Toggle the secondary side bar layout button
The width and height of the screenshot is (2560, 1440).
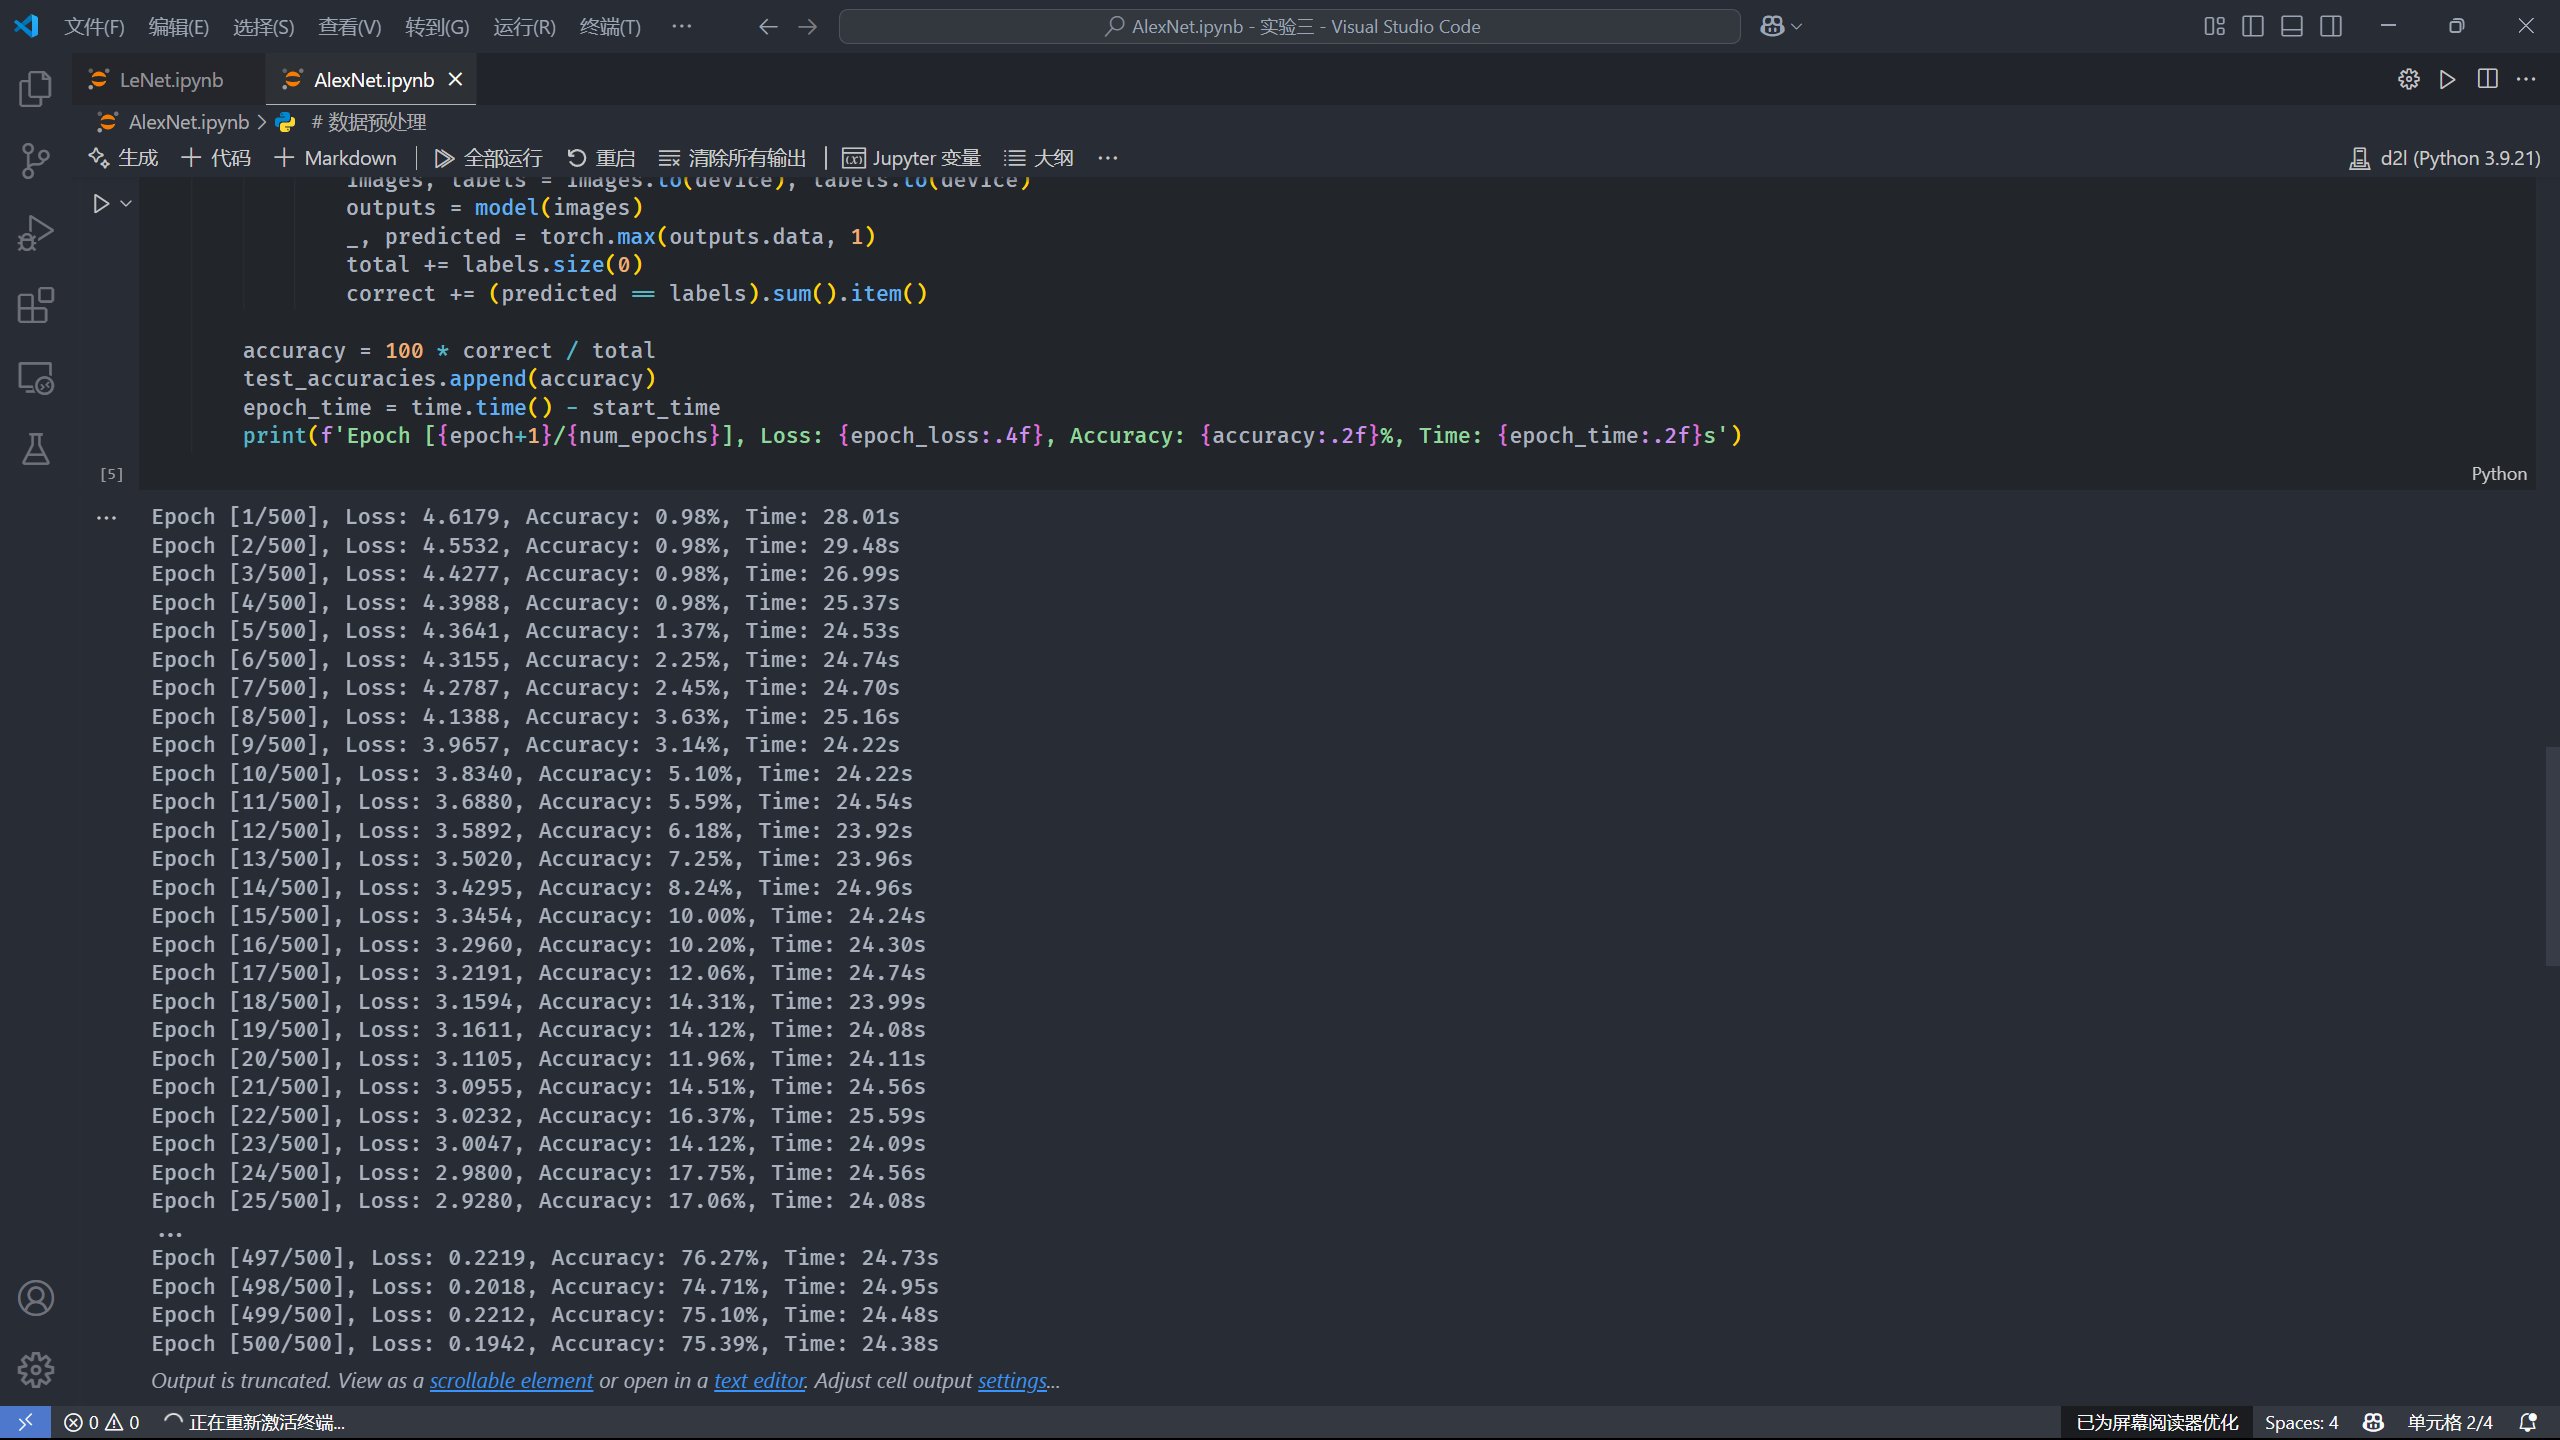point(2331,27)
